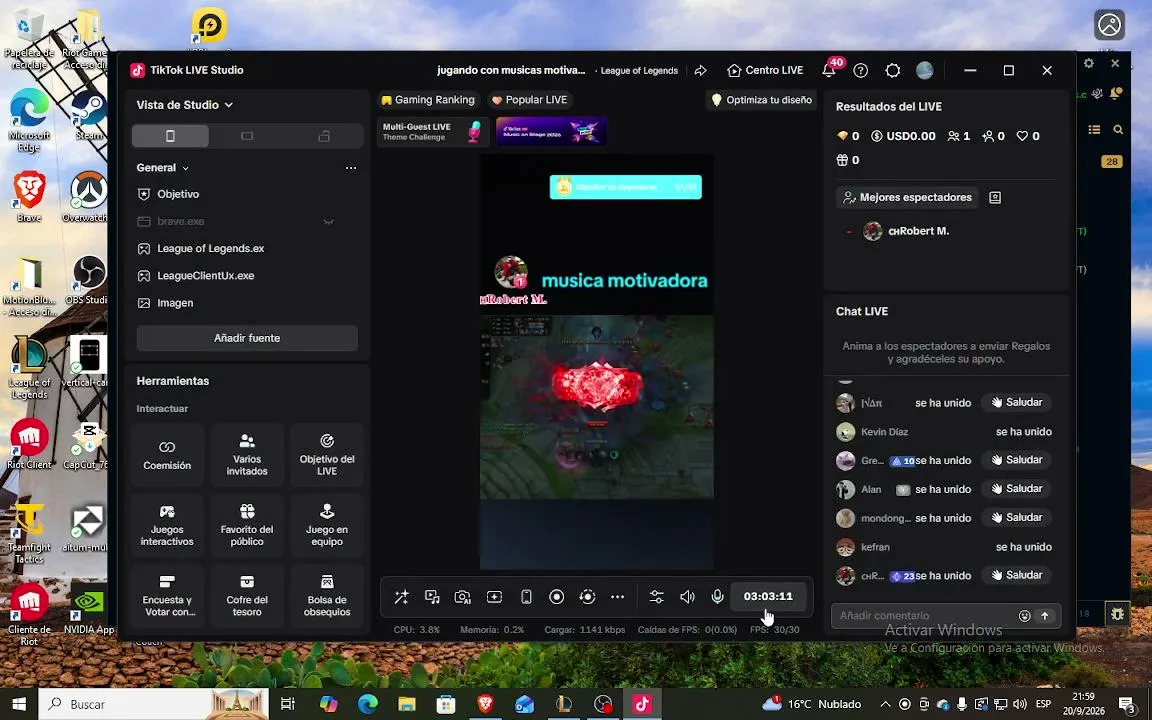Open the Popular LIVE tab

pos(529,99)
